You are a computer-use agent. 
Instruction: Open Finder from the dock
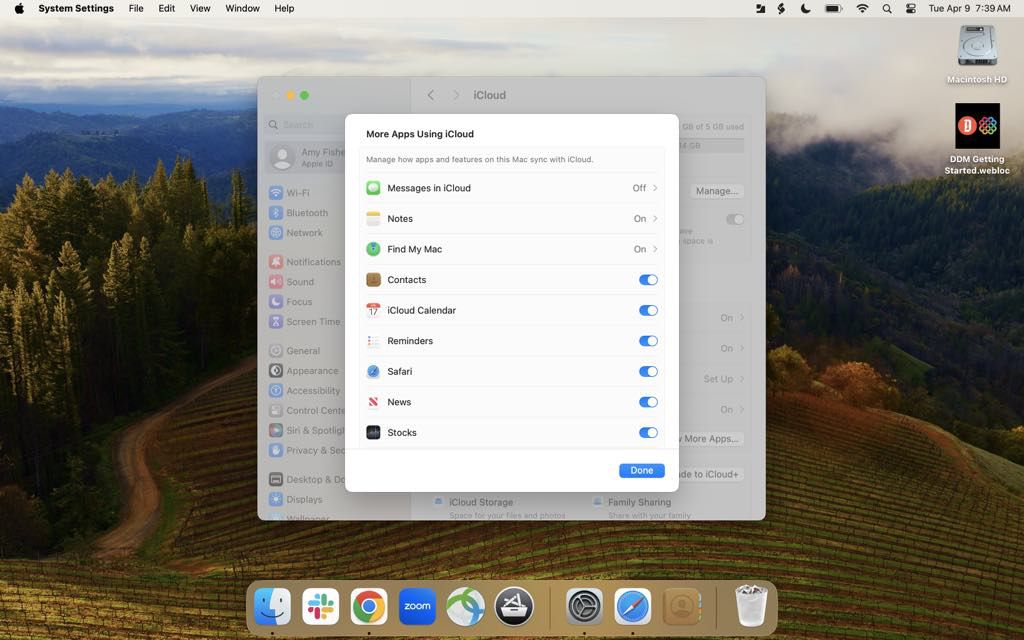click(x=272, y=606)
